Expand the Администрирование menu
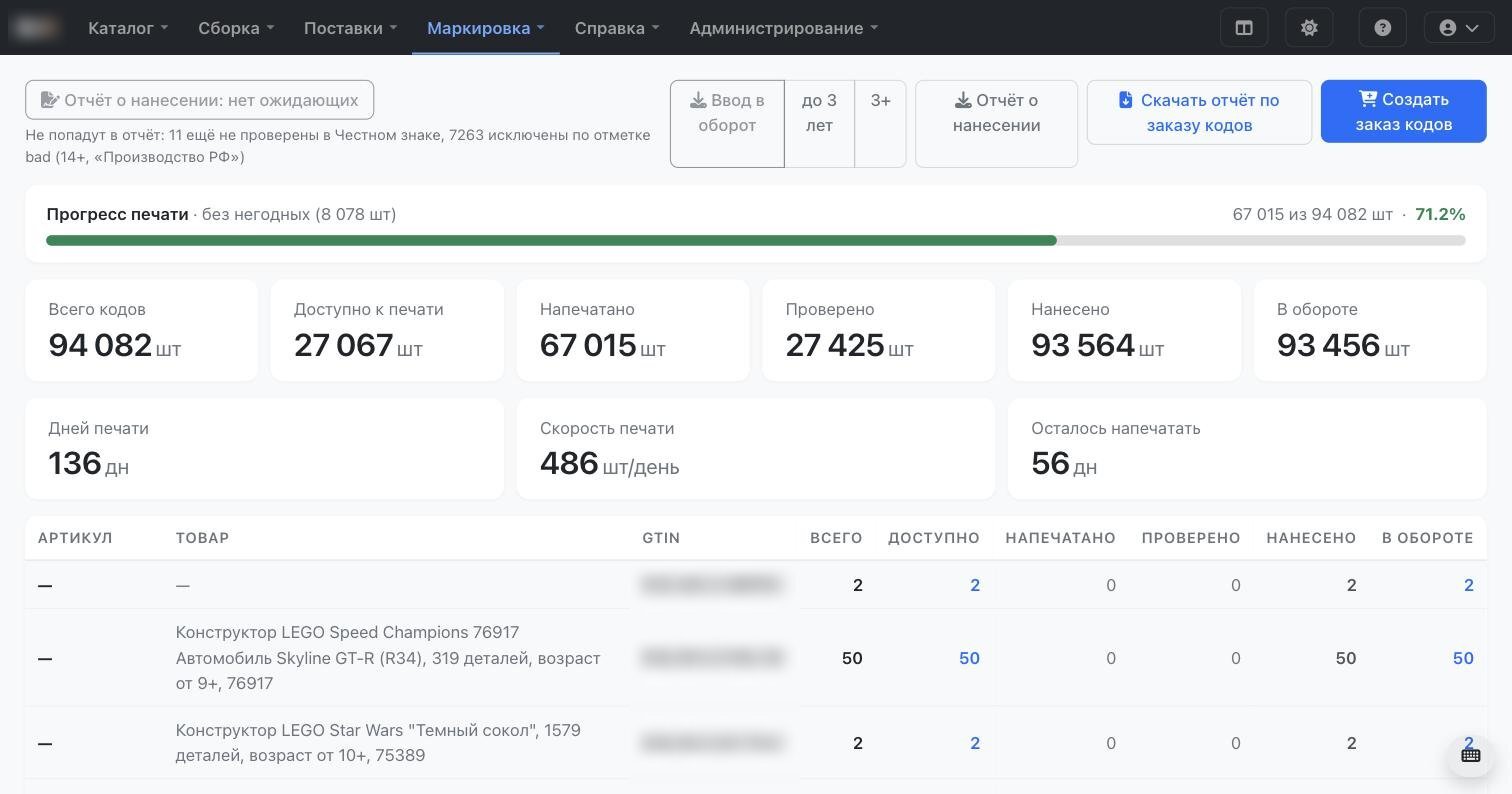The height and width of the screenshot is (794, 1512). point(783,28)
